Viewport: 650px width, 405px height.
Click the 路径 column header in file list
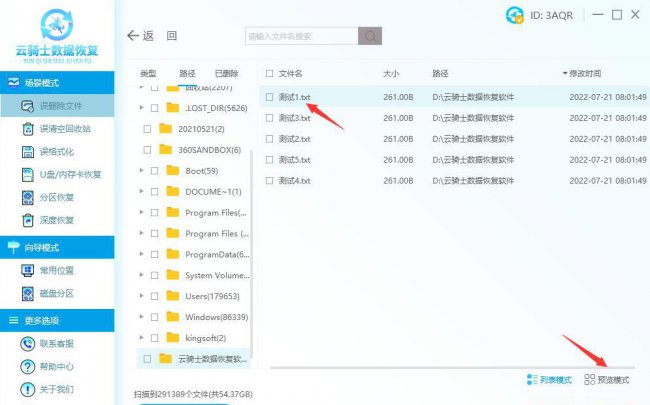click(440, 74)
